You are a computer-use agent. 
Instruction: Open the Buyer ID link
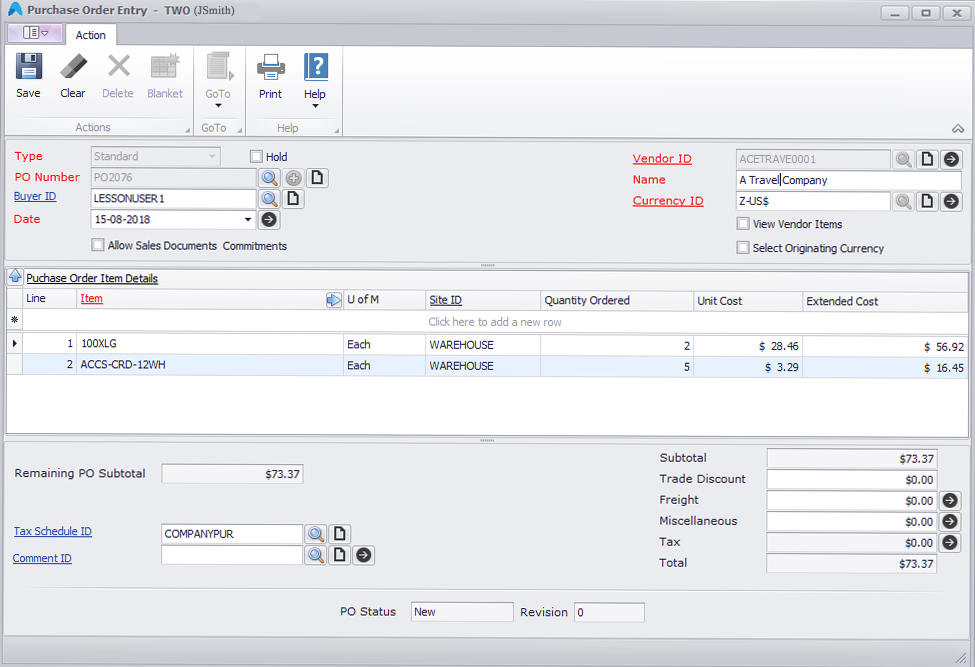coord(35,196)
